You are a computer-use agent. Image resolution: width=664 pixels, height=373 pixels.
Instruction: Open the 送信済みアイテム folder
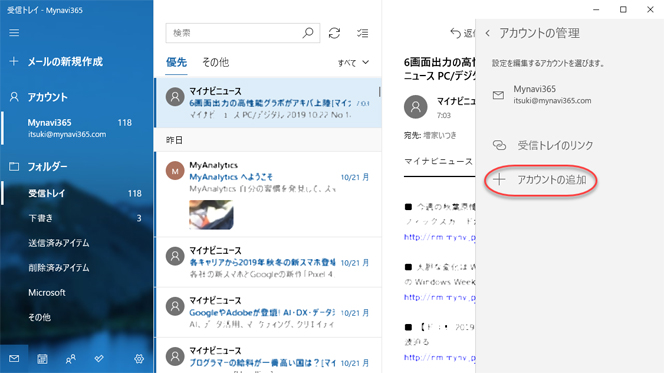point(76,243)
